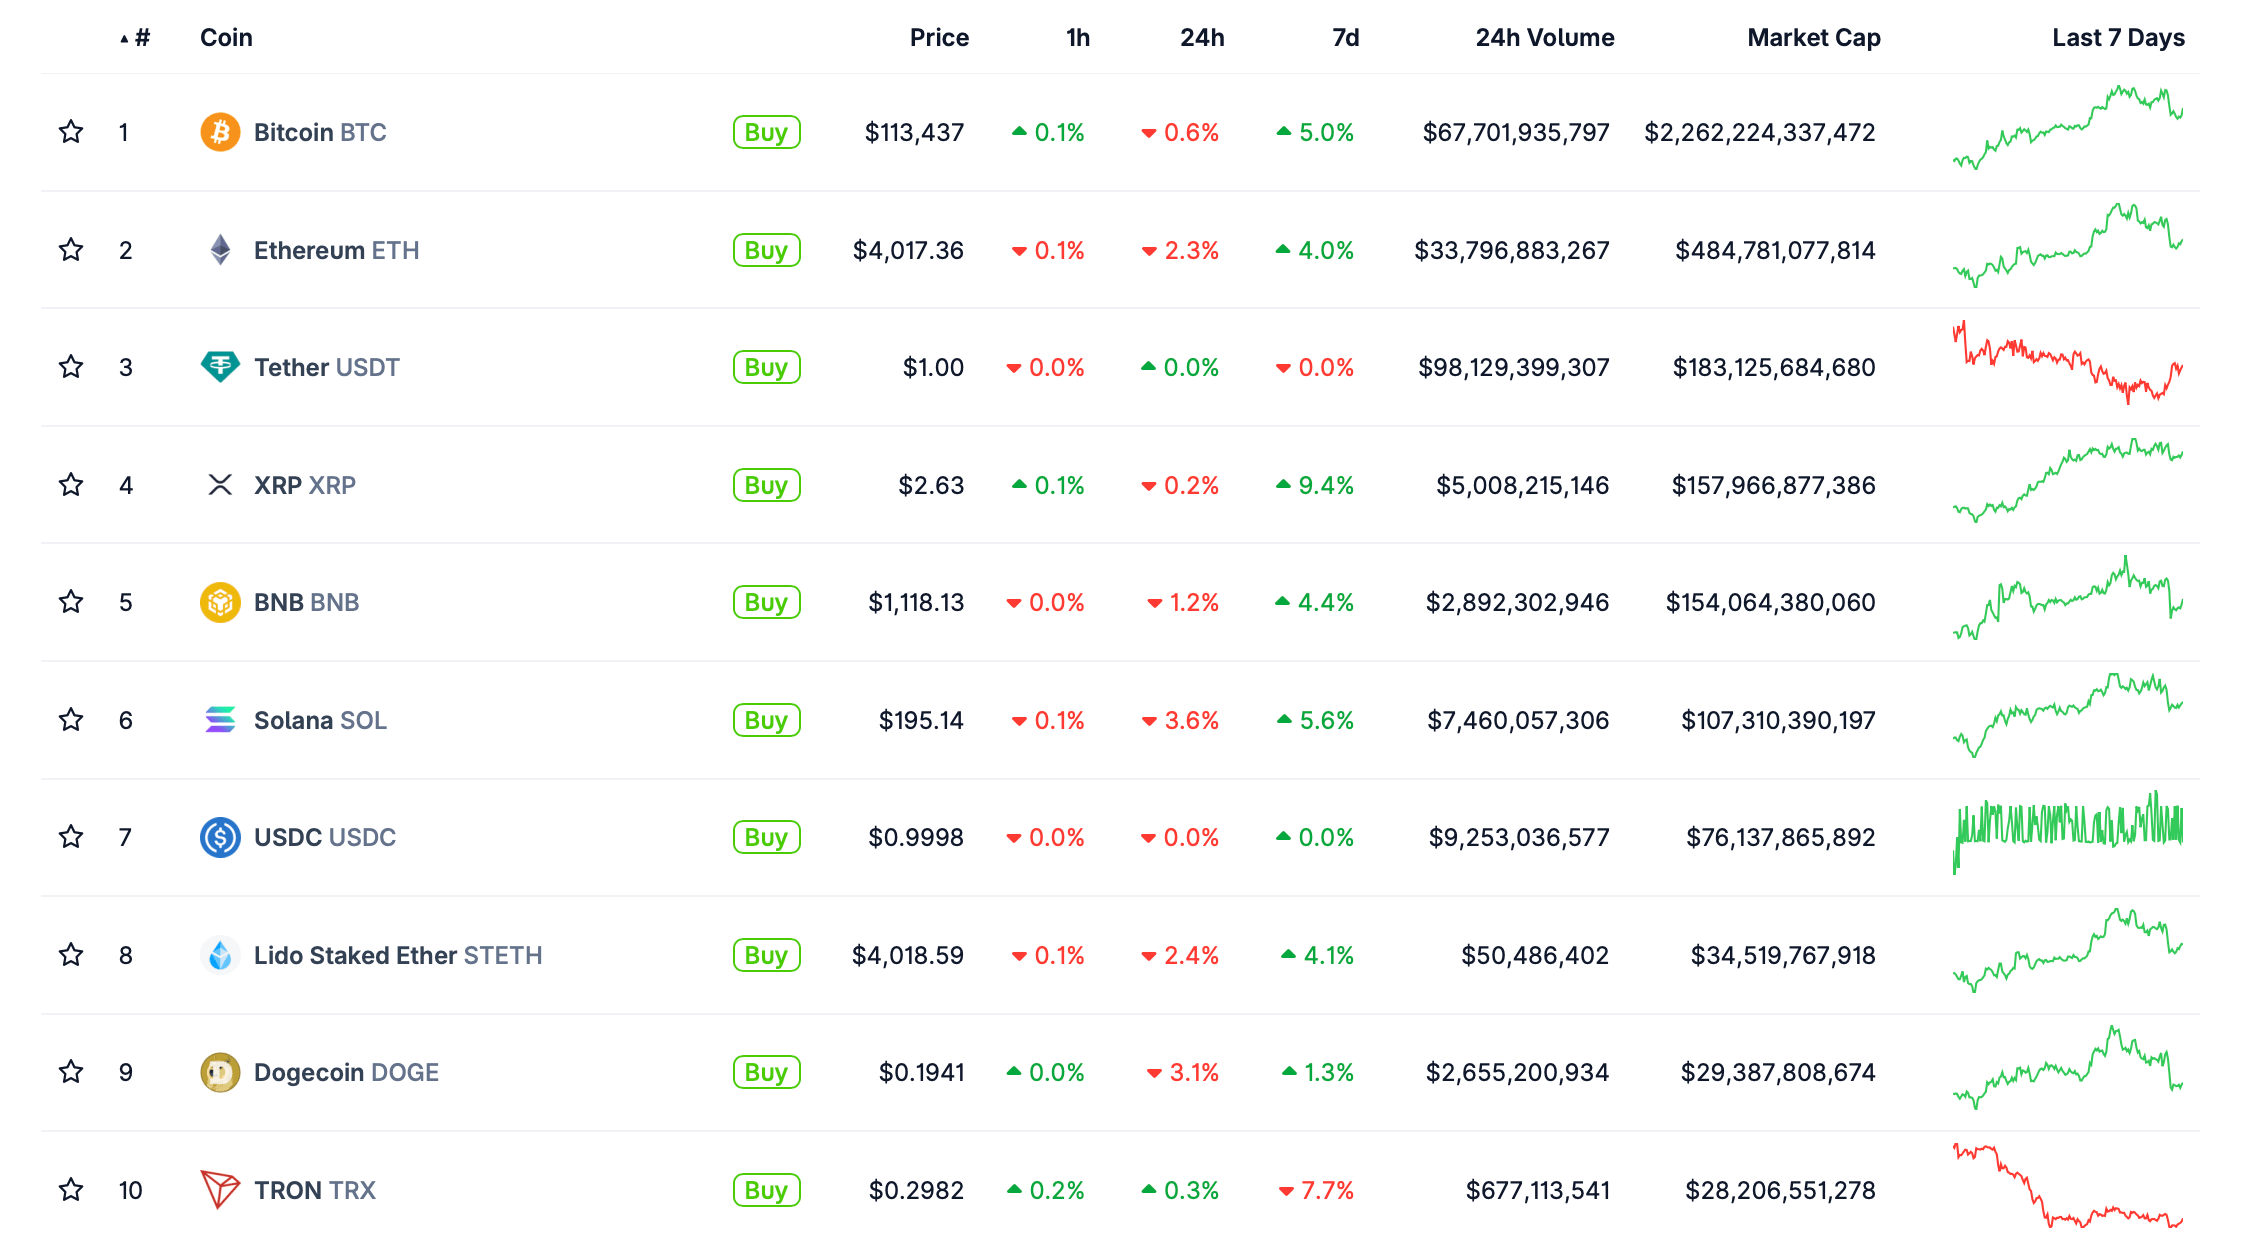Click the TRON logo icon
Screen dimensions: 2266x1246
(x=220, y=1190)
